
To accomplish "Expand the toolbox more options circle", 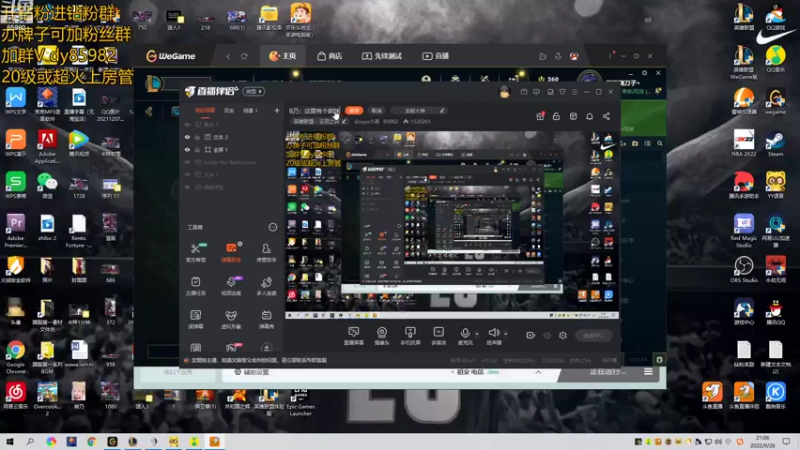I will [x=273, y=227].
